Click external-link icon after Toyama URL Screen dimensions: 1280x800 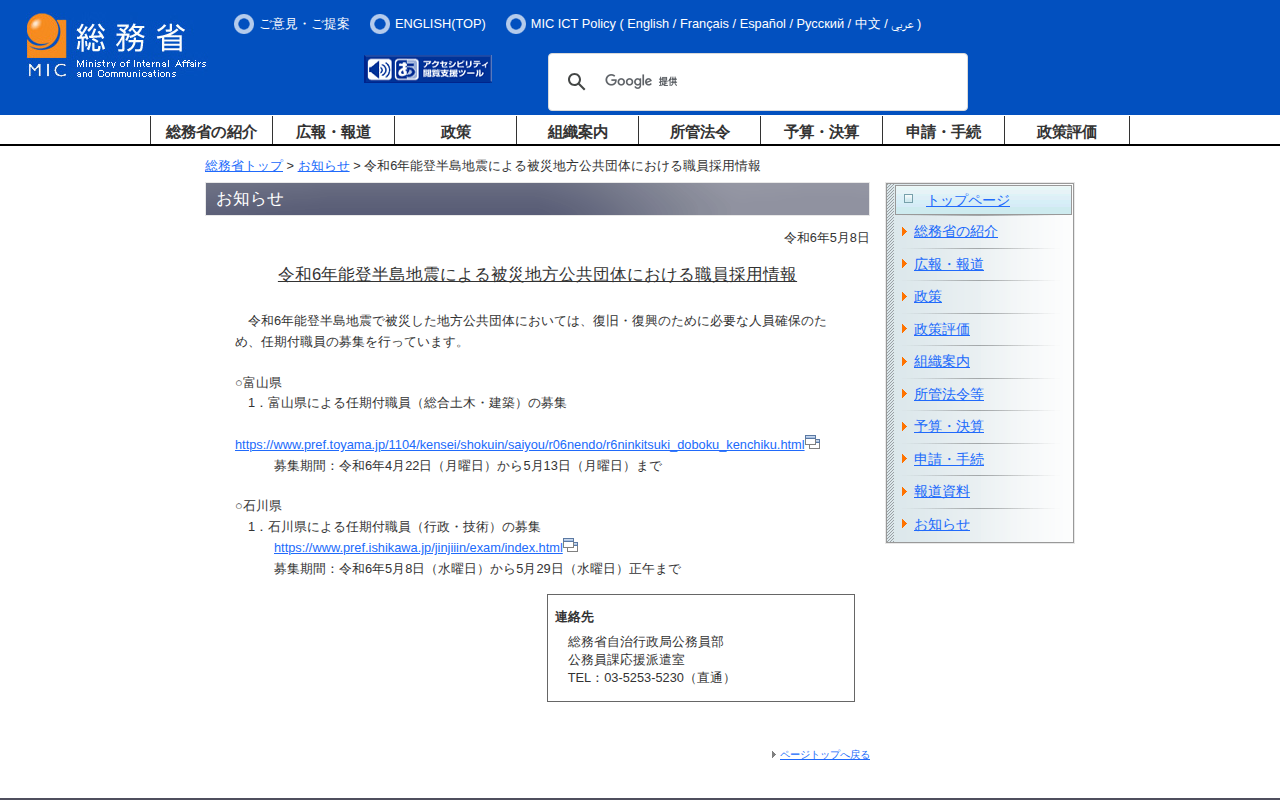(813, 442)
